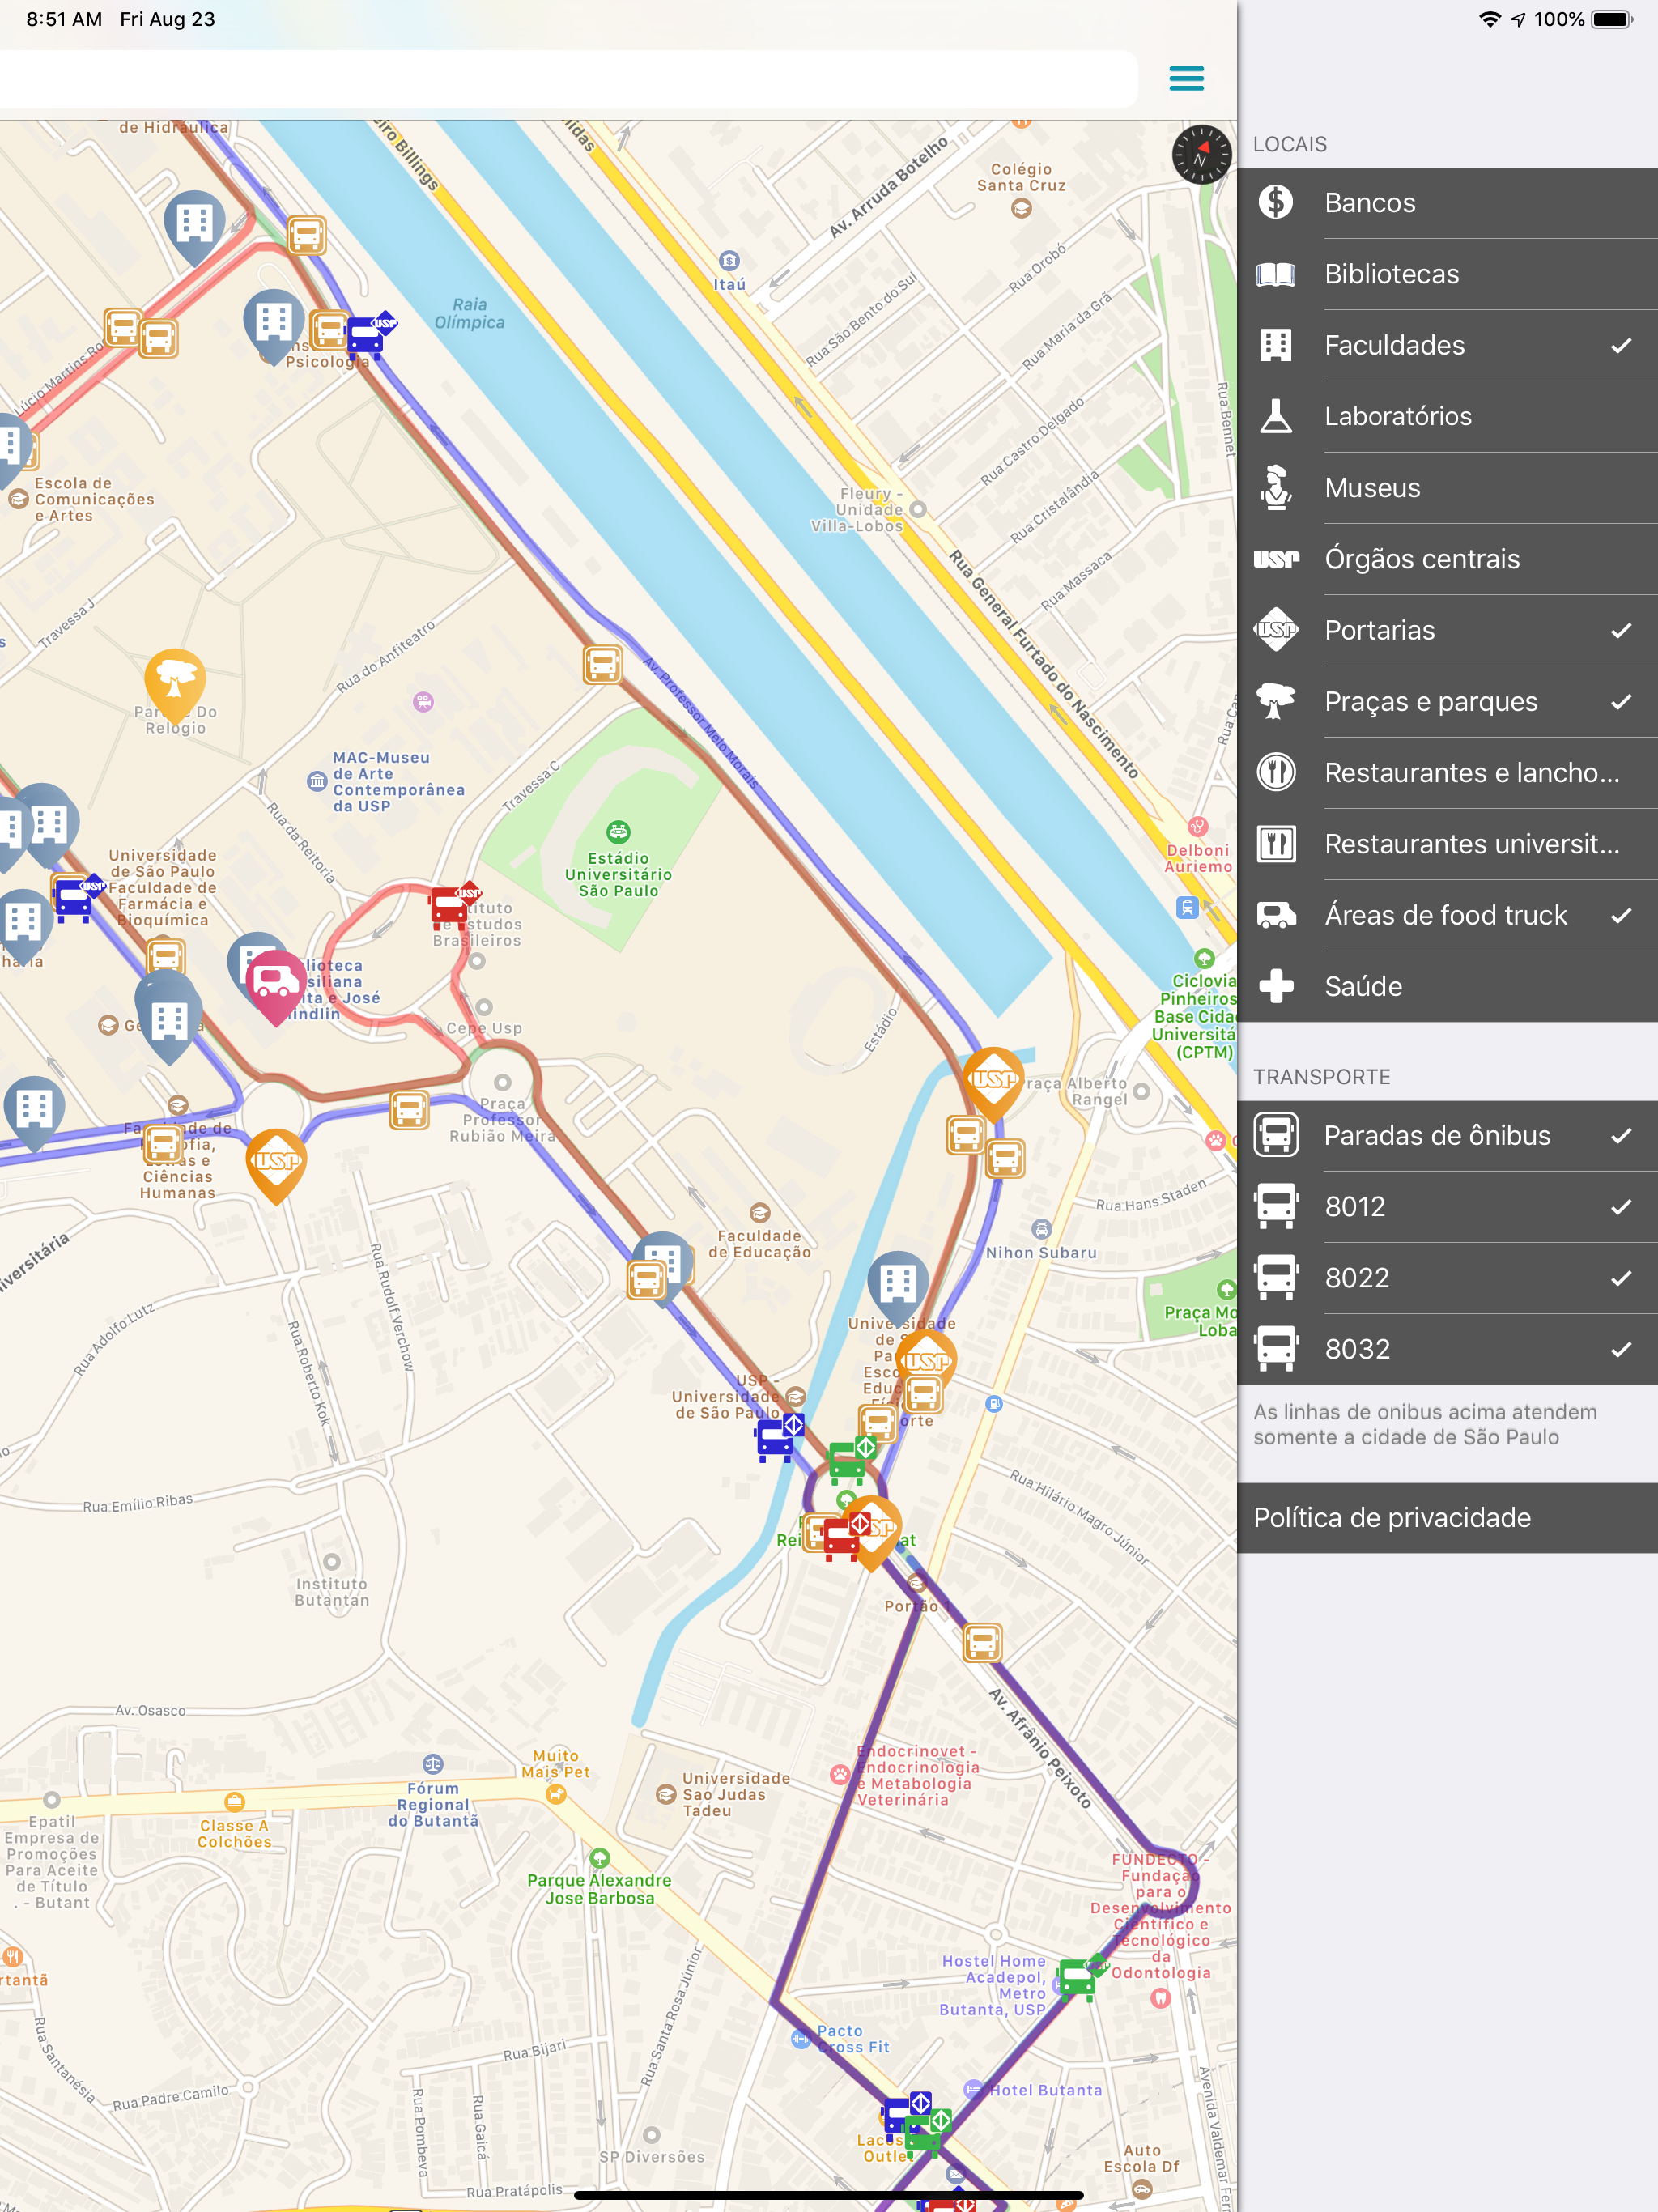The image size is (1658, 2212).
Task: Uncheck the Portarias filter checkmark
Action: [x=1621, y=630]
